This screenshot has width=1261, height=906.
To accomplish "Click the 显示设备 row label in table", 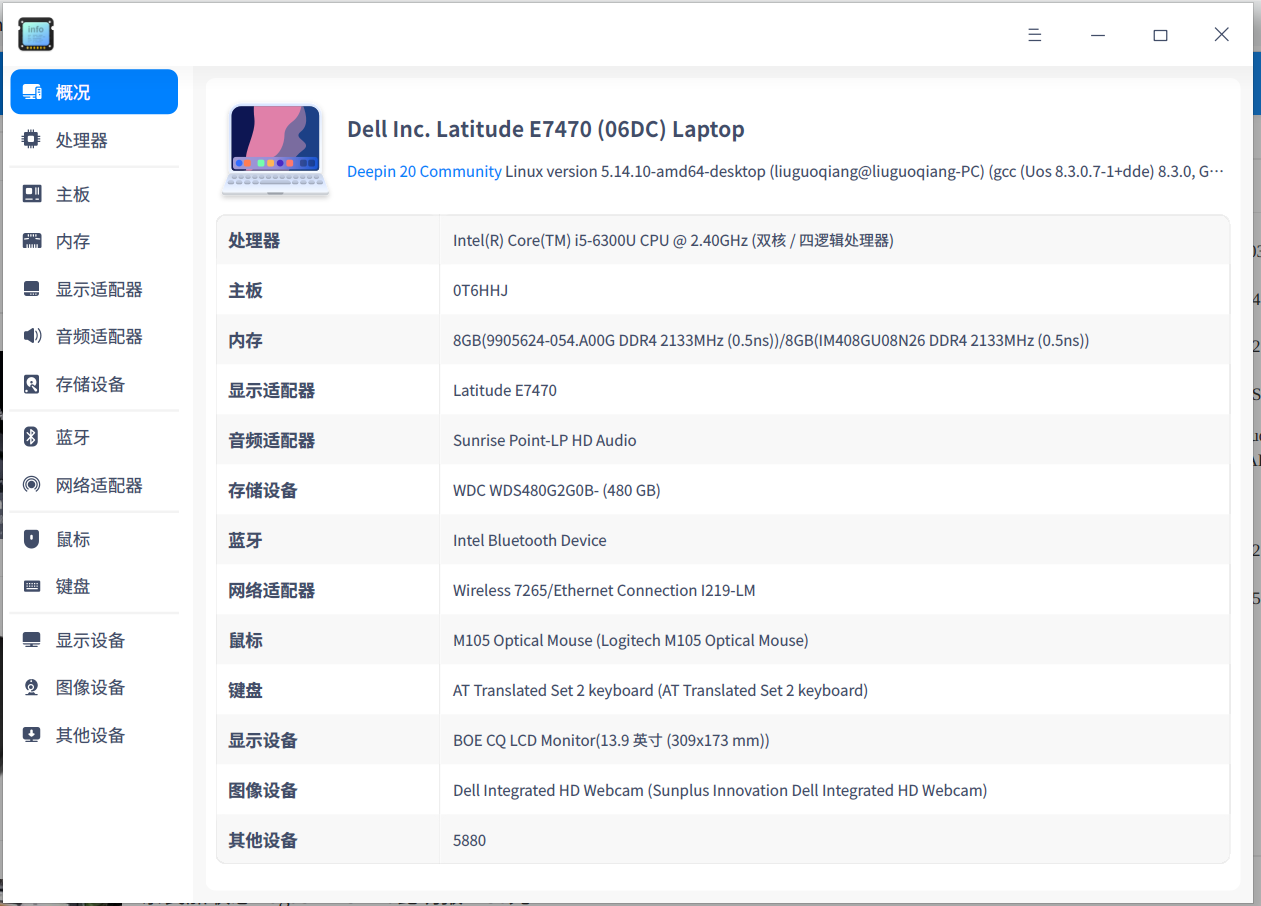I will 263,740.
